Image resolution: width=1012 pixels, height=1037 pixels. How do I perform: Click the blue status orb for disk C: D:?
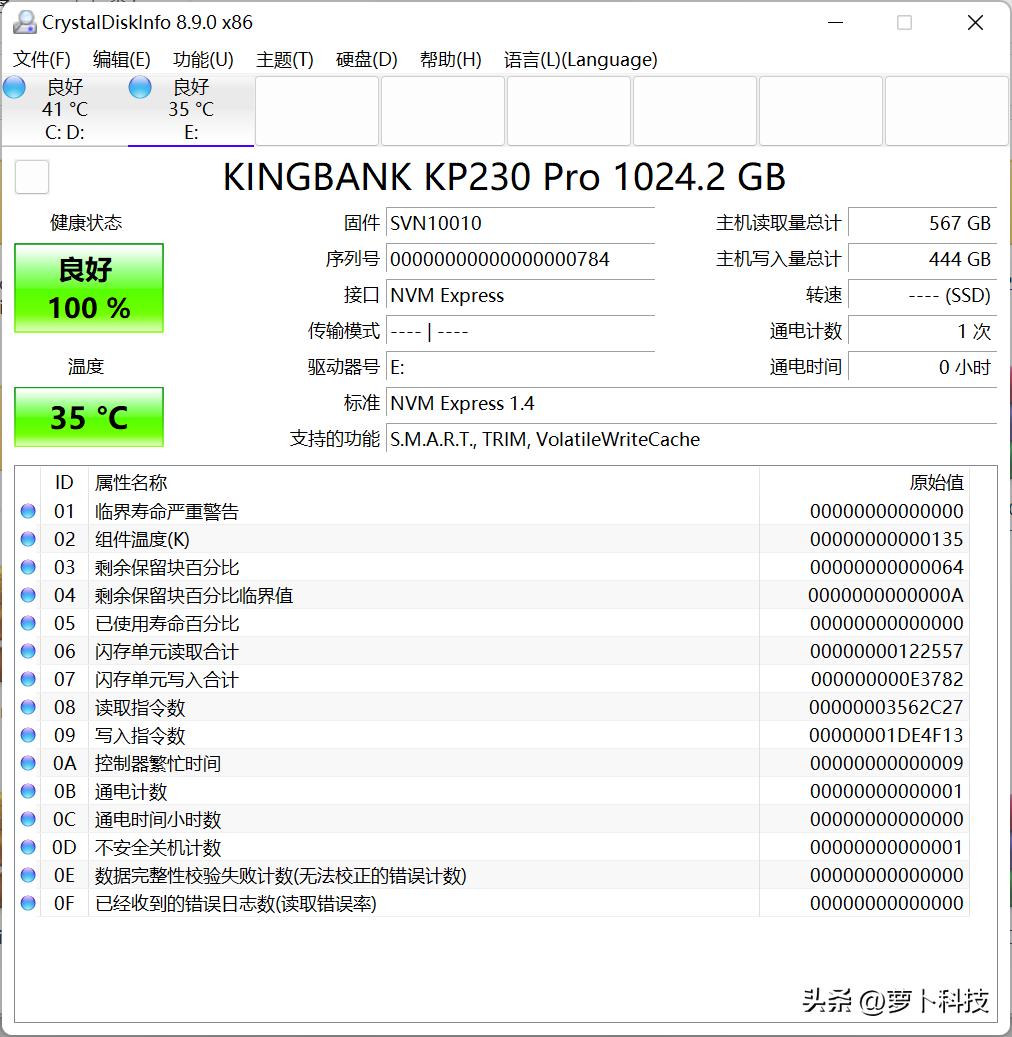[14, 87]
